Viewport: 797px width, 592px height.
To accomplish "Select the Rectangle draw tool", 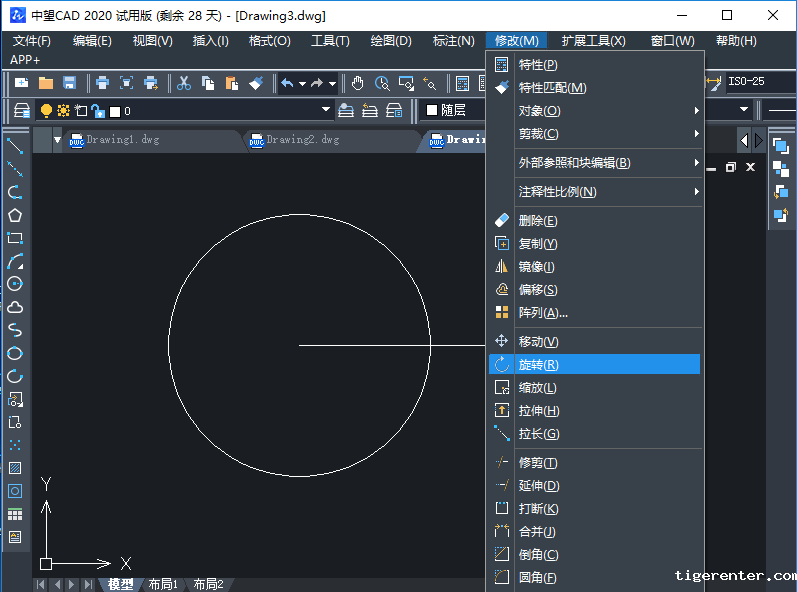I will click(15, 238).
